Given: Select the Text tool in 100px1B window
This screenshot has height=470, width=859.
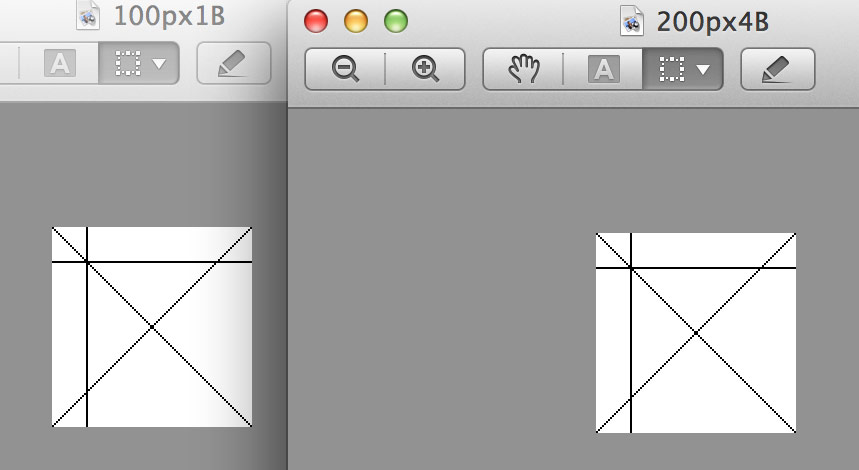Looking at the screenshot, I should pos(59,64).
